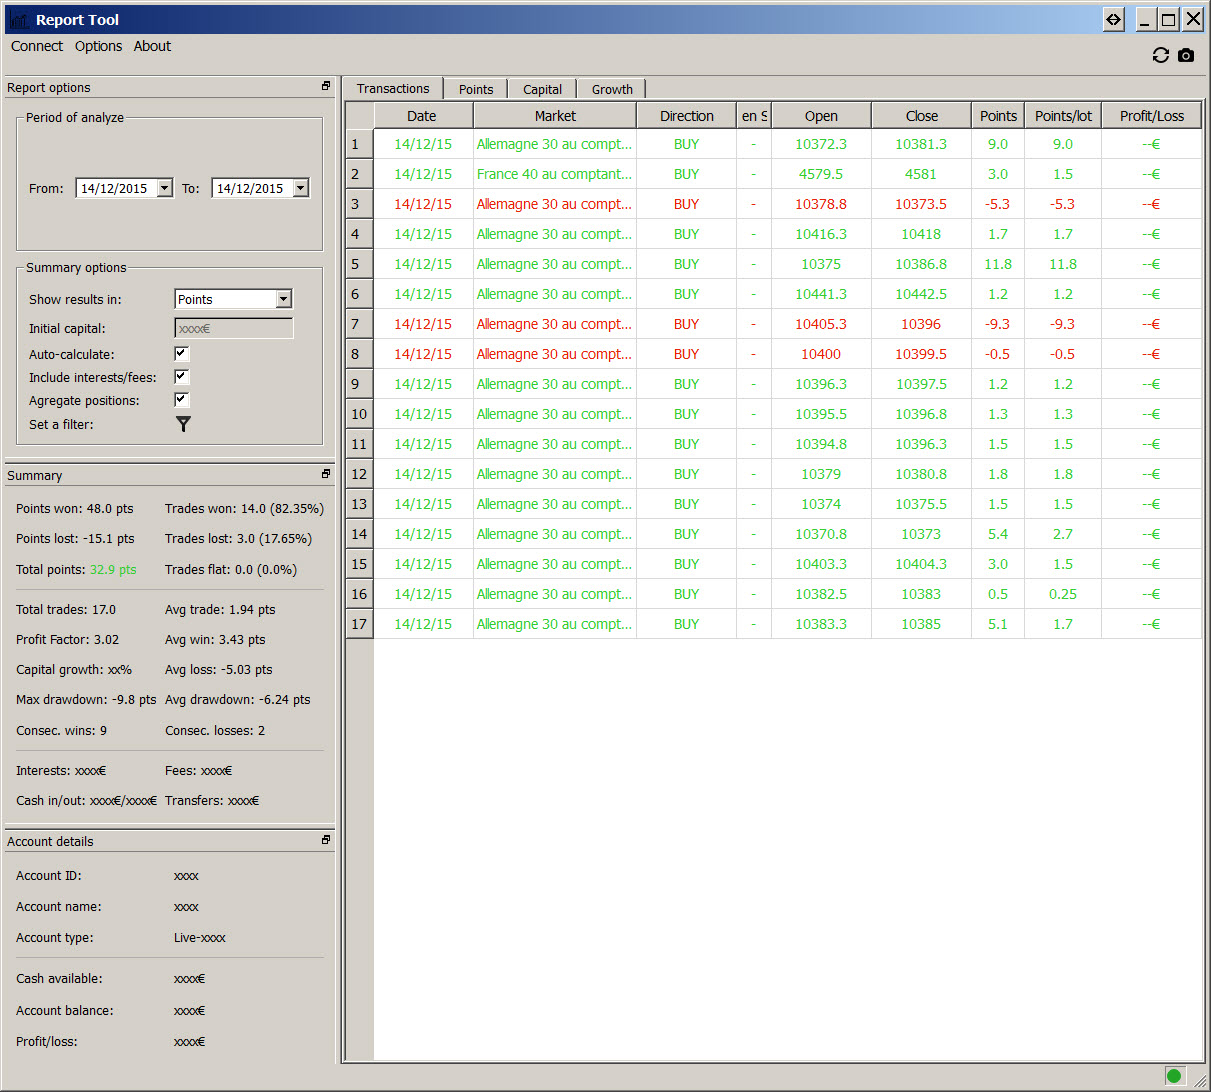Click the Market column header
1211x1092 pixels.
pyautogui.click(x=555, y=116)
